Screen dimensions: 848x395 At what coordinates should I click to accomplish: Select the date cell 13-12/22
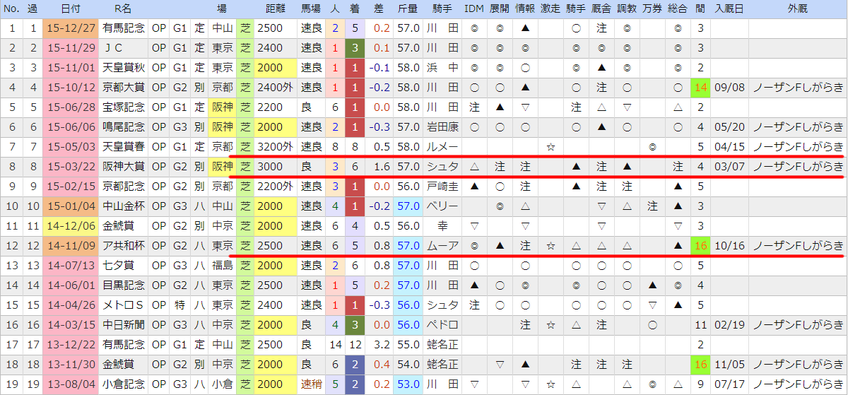(x=69, y=344)
